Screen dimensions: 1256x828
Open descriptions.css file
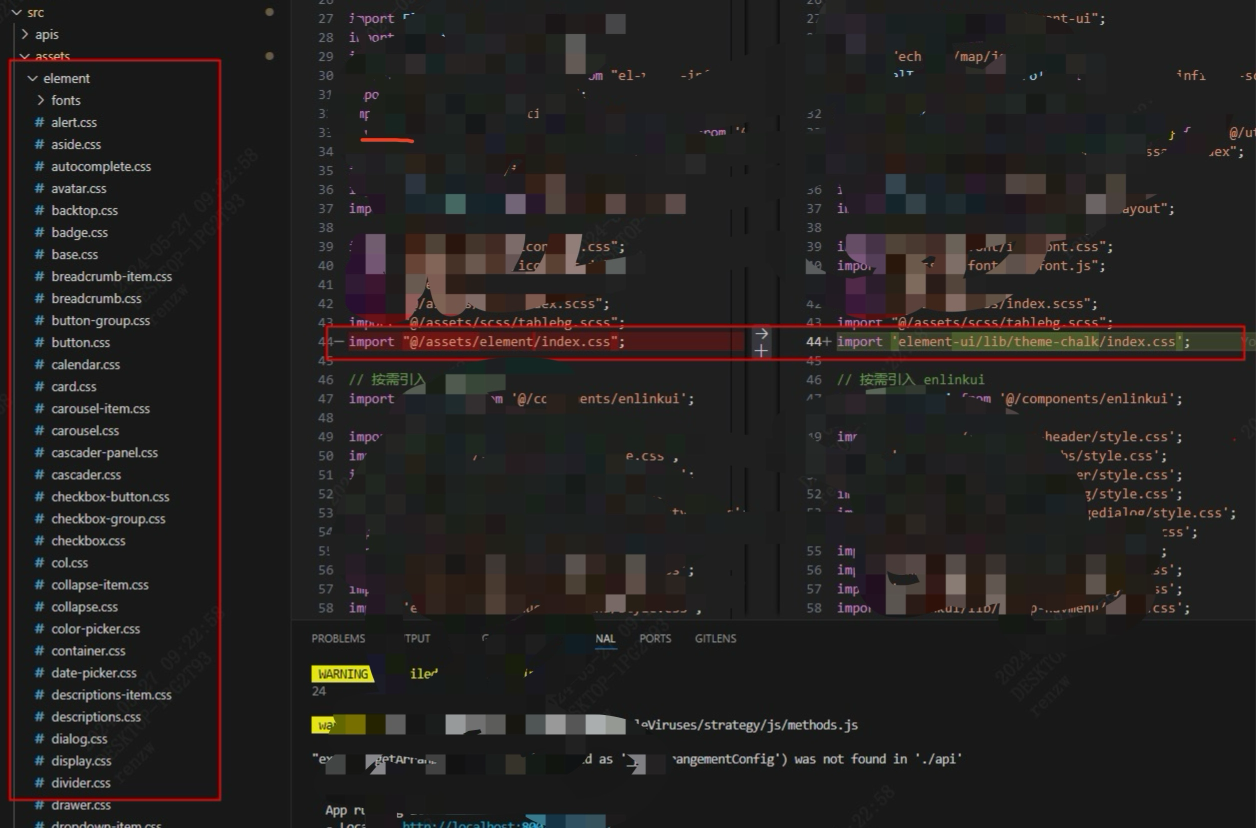pos(96,717)
